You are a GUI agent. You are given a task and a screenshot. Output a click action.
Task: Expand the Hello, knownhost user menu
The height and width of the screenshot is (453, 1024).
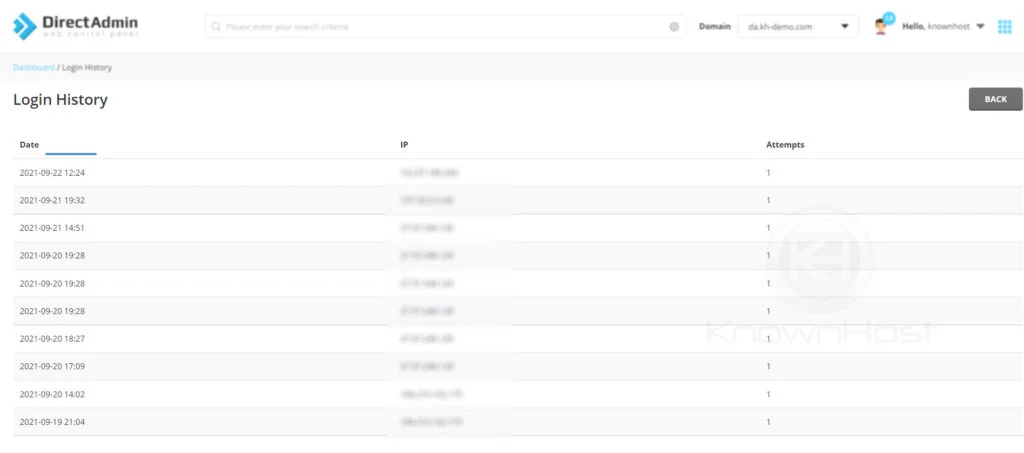943,27
